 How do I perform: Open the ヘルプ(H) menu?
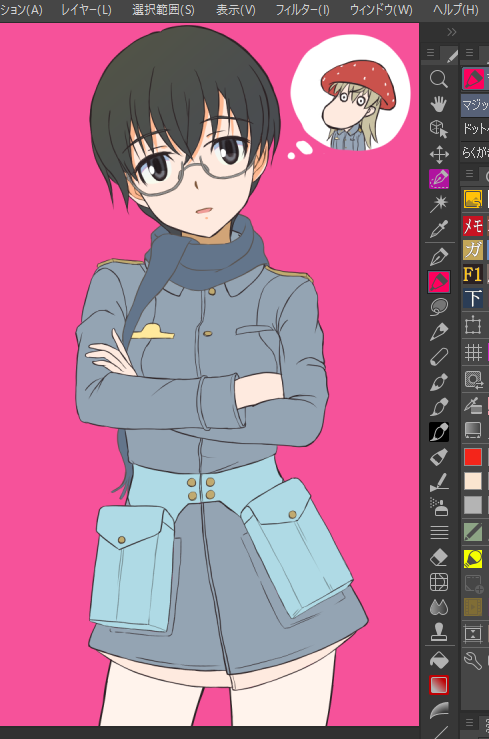click(455, 9)
